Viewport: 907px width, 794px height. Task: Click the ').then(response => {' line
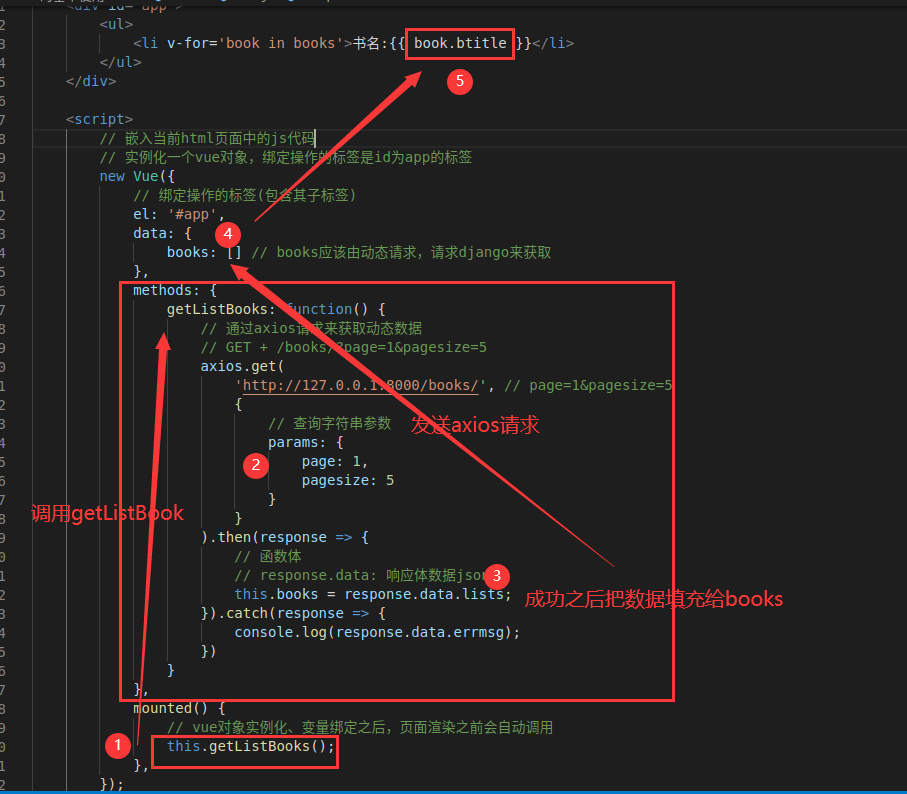point(285,537)
